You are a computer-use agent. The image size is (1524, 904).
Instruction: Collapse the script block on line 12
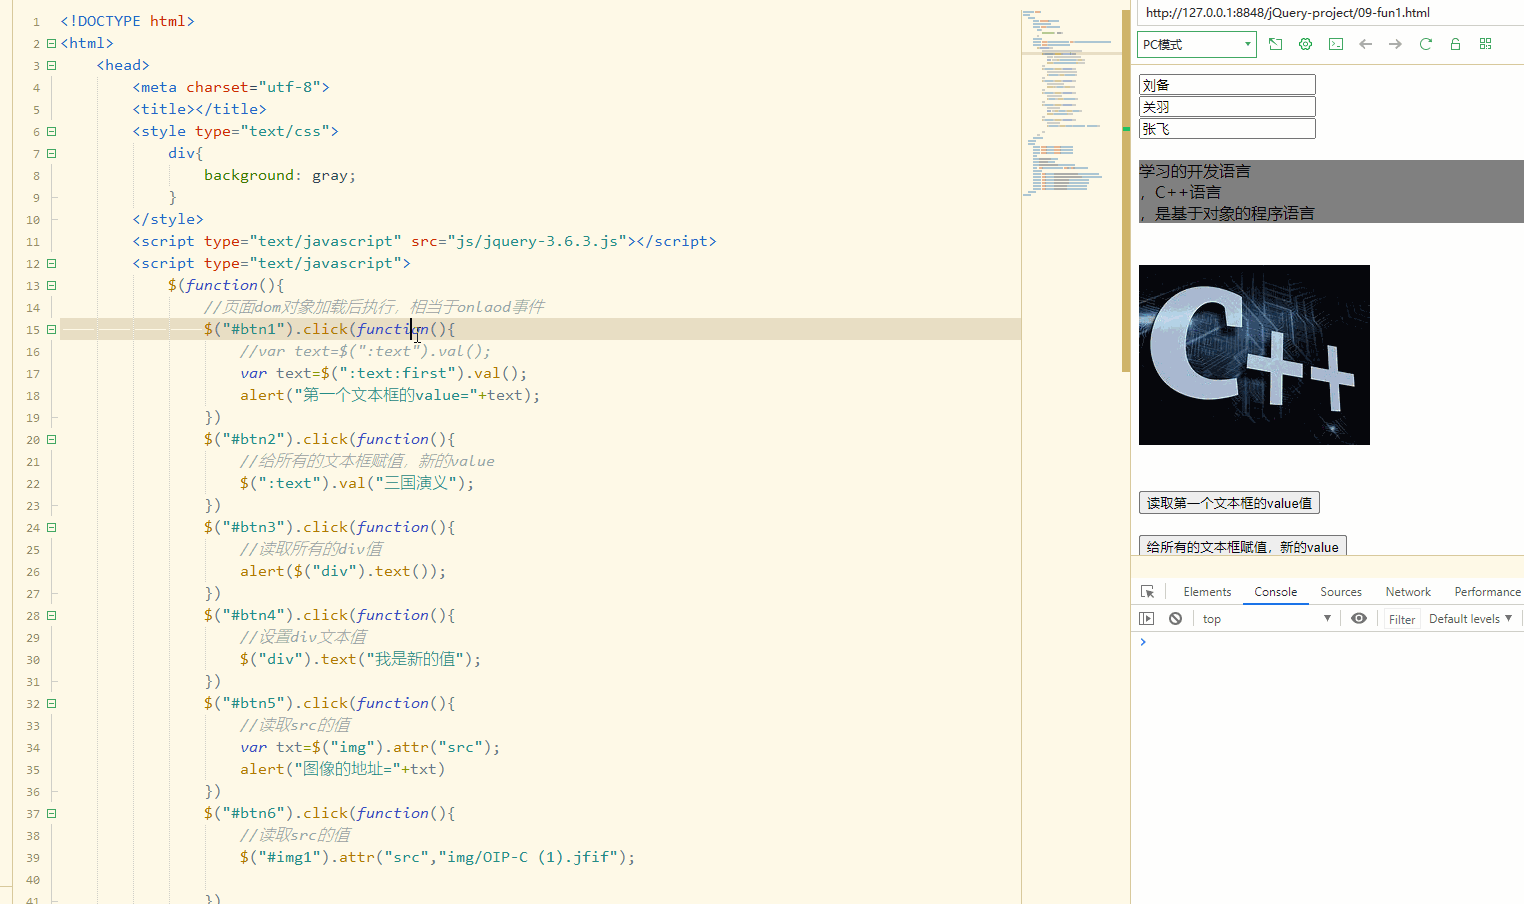pos(52,263)
